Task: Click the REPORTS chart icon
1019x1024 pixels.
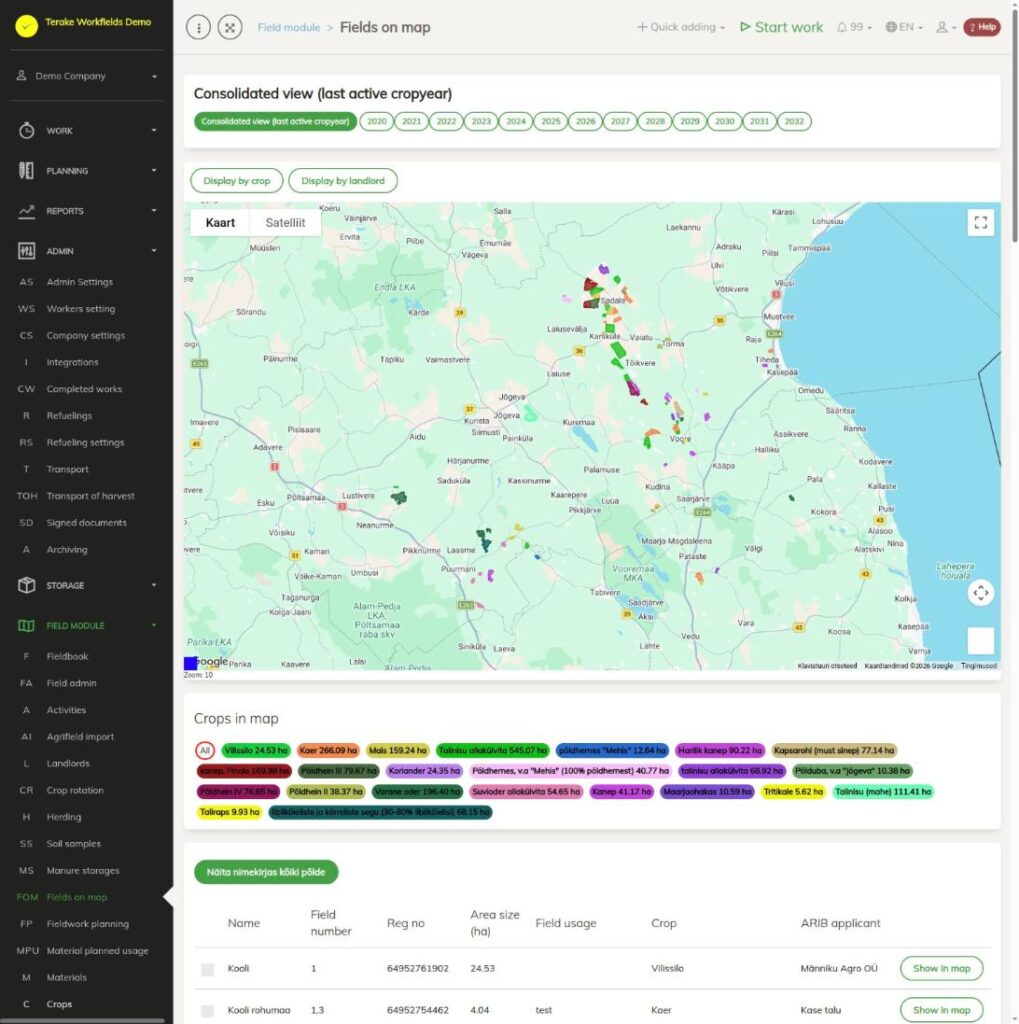Action: pos(26,211)
